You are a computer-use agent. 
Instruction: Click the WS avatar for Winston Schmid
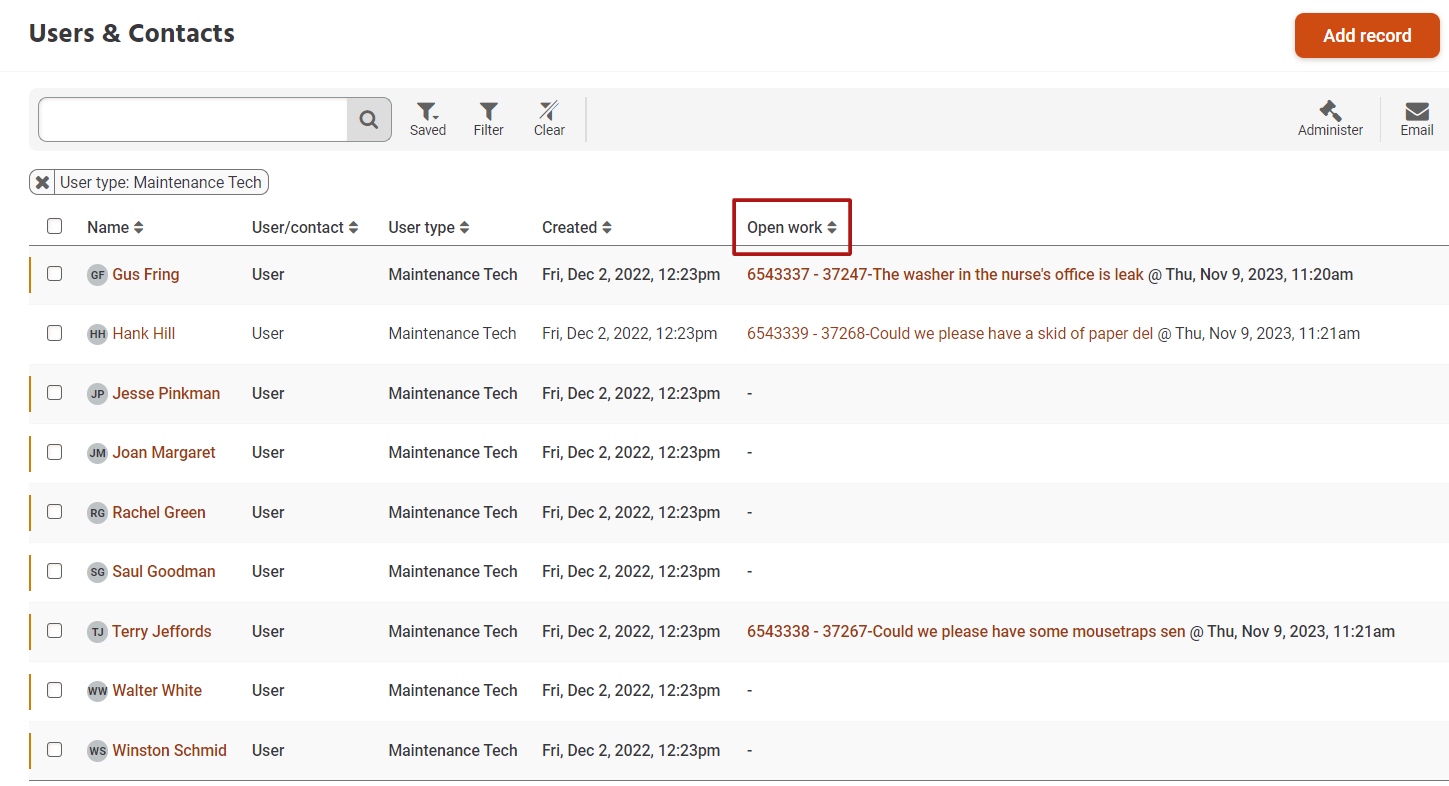tap(97, 751)
